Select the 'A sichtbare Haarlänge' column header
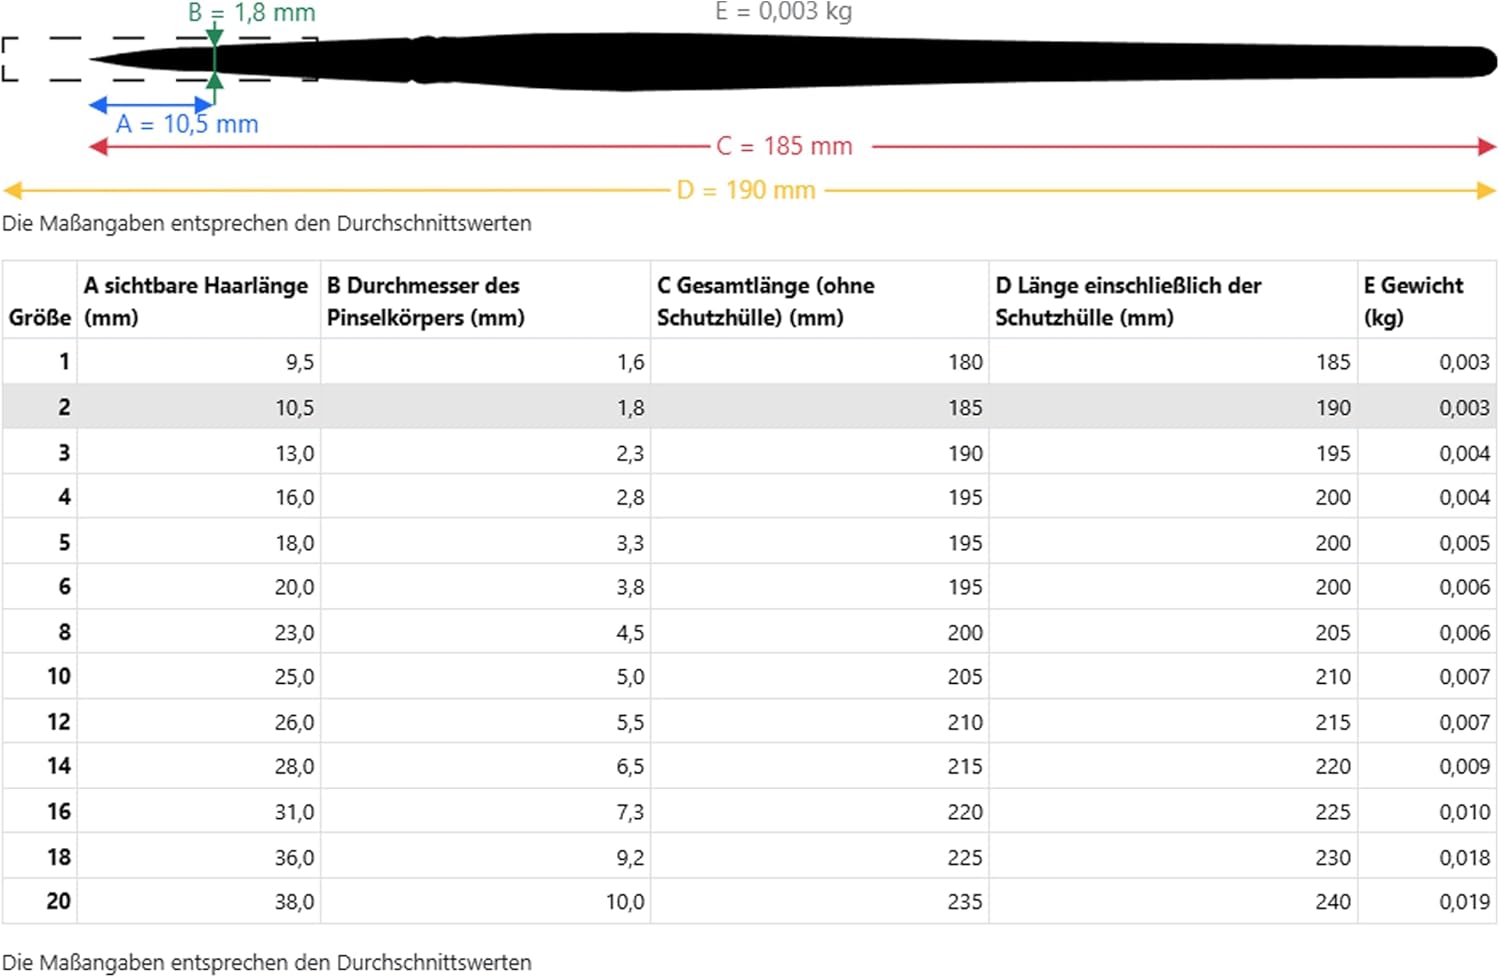Screen dimensions: 1500x978 coord(196,300)
